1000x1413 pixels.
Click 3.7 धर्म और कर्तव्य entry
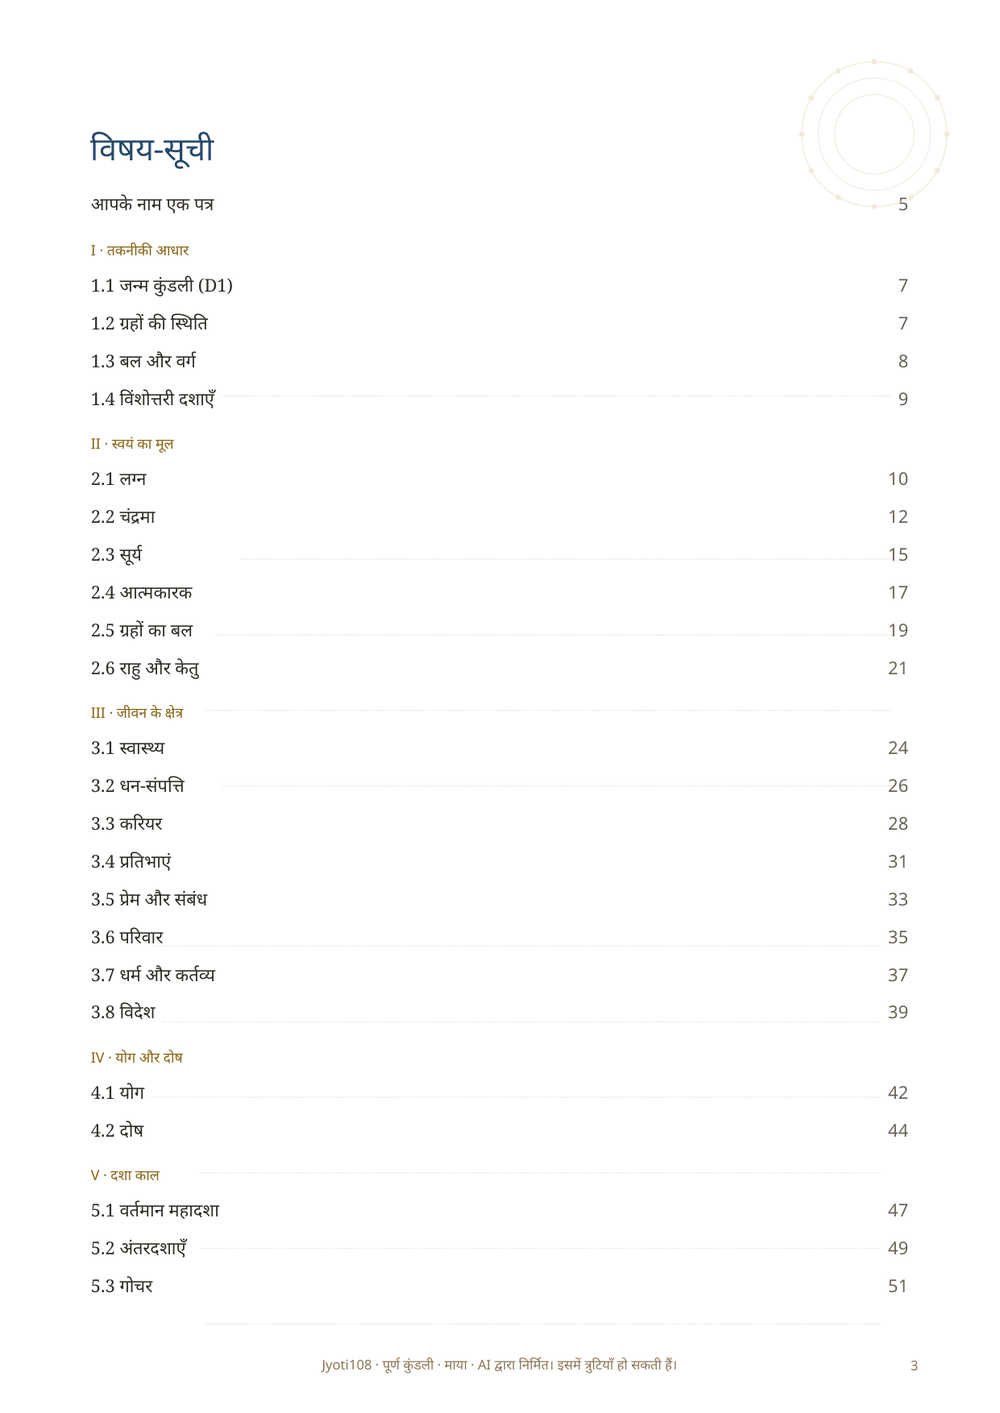point(499,975)
